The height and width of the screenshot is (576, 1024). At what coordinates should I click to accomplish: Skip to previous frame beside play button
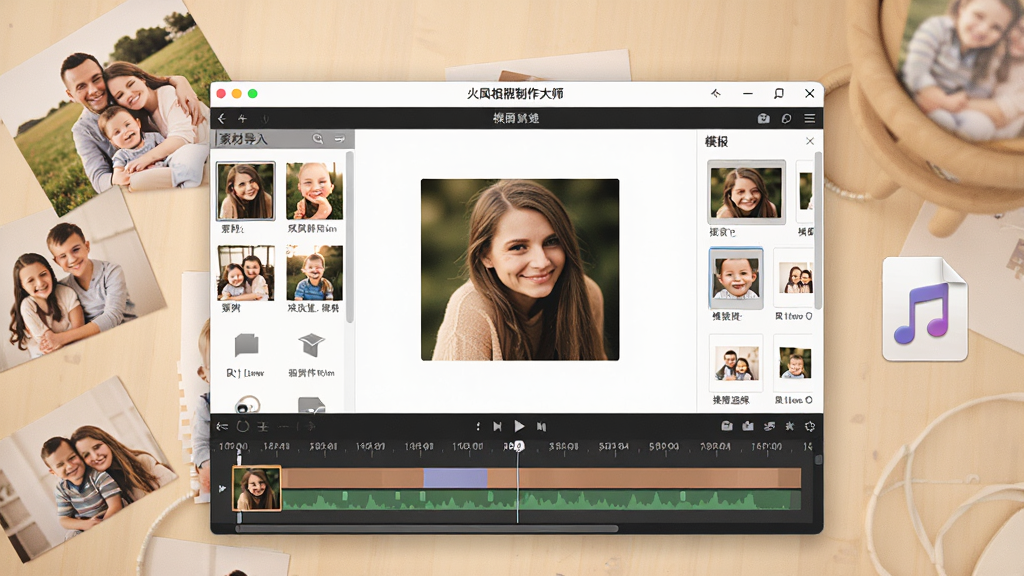pos(497,426)
